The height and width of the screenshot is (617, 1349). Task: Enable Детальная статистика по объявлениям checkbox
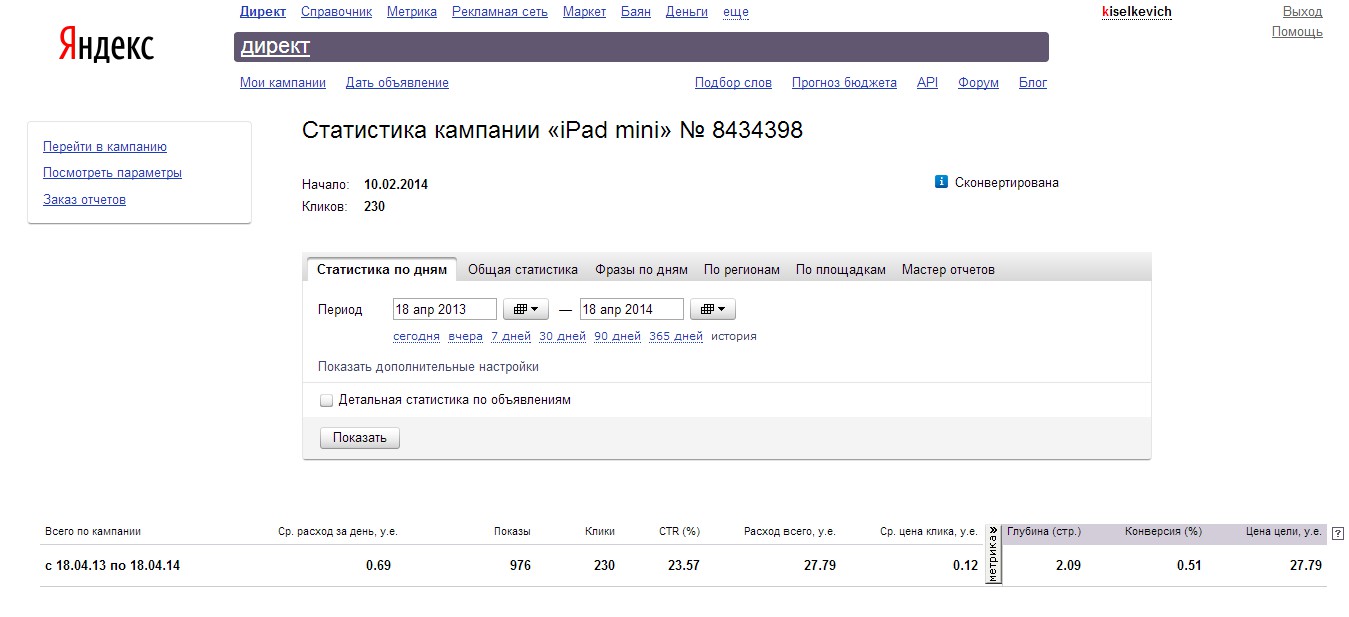326,400
